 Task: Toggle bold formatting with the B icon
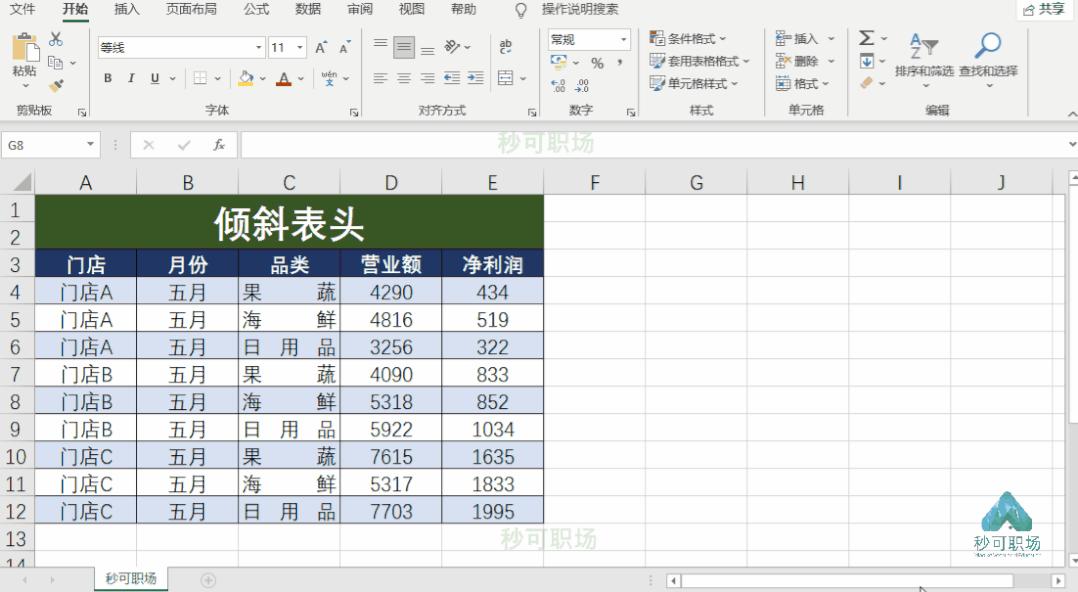[x=108, y=77]
